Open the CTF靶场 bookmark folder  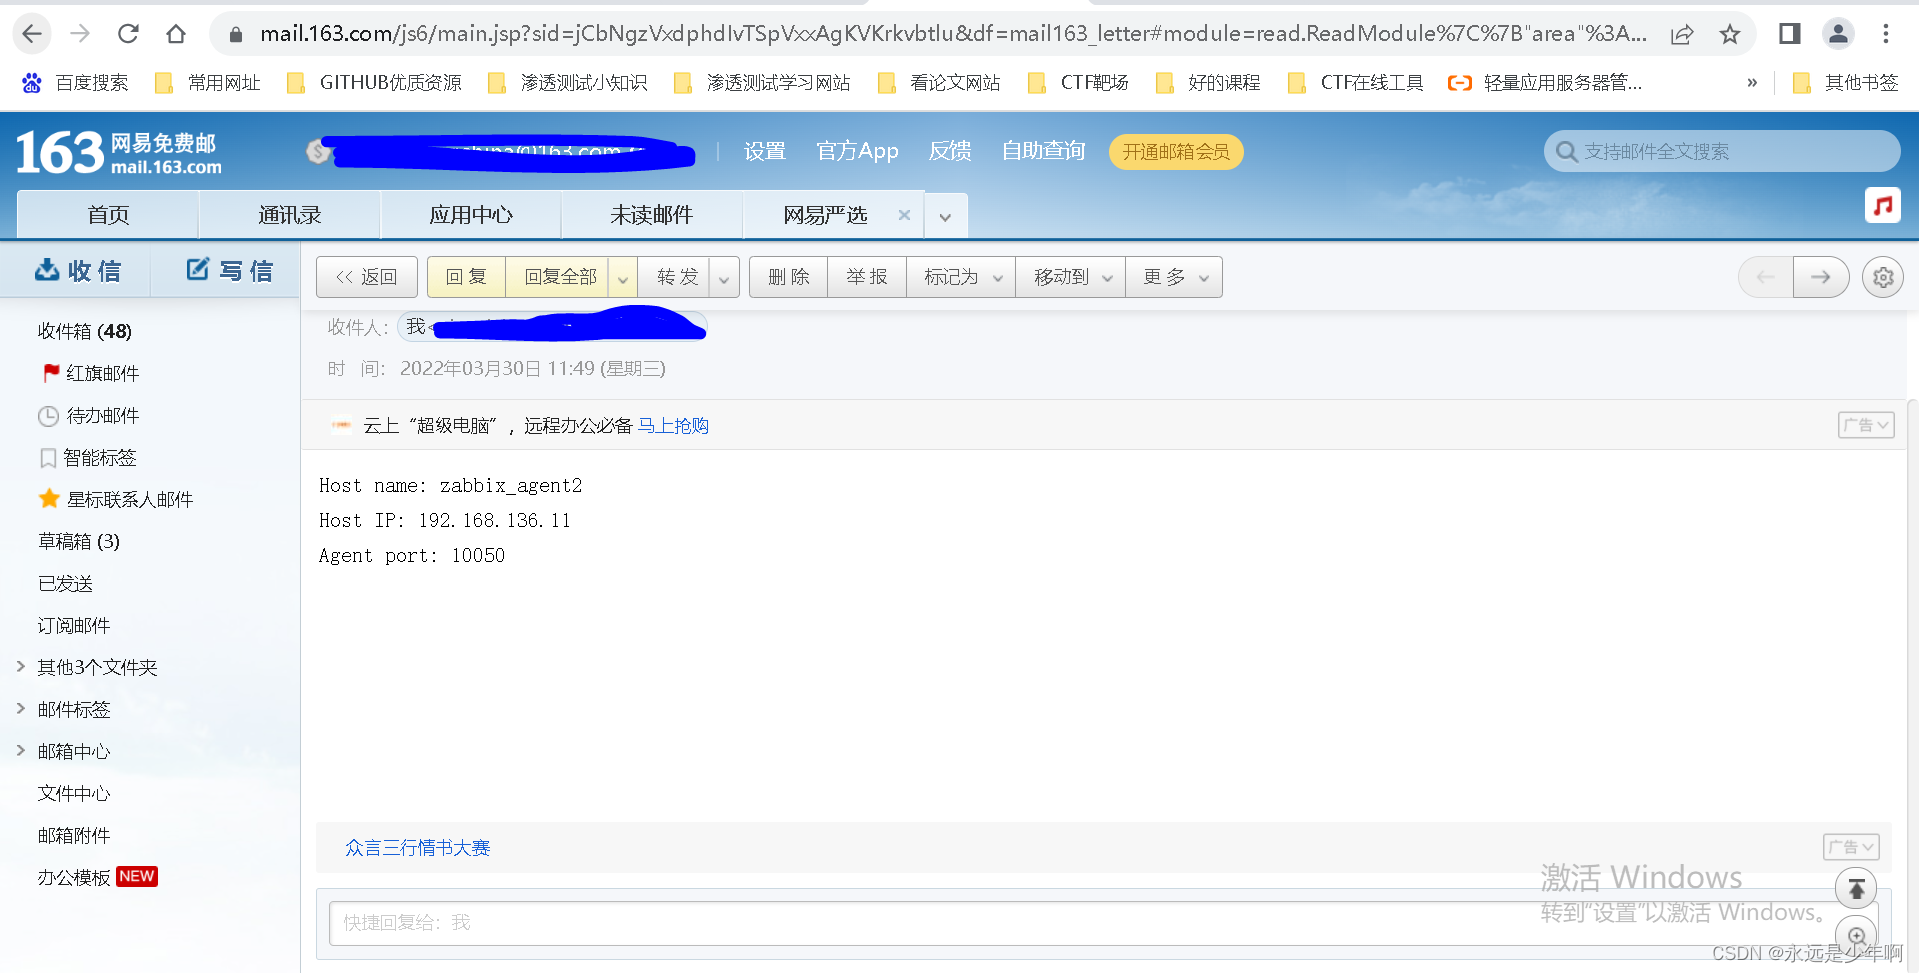click(x=1078, y=83)
